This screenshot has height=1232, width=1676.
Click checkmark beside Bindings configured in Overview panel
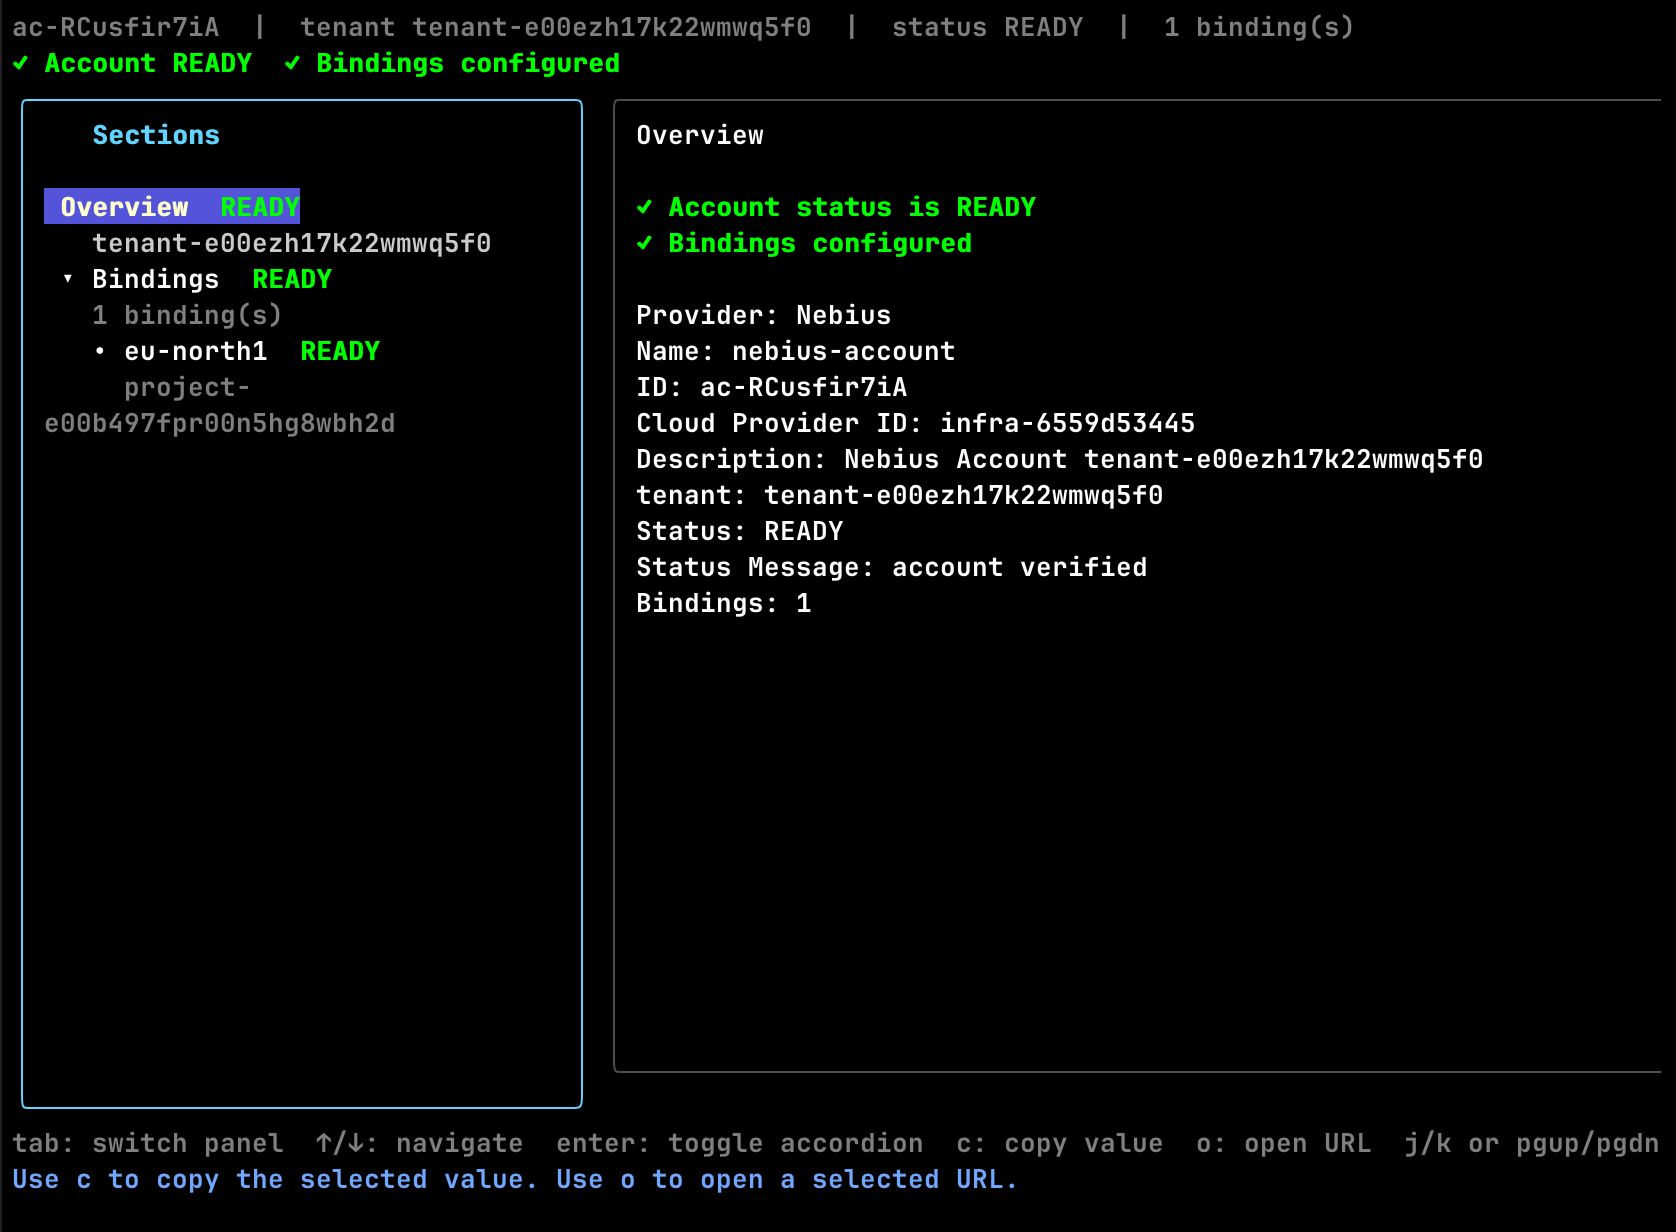pyautogui.click(x=644, y=243)
